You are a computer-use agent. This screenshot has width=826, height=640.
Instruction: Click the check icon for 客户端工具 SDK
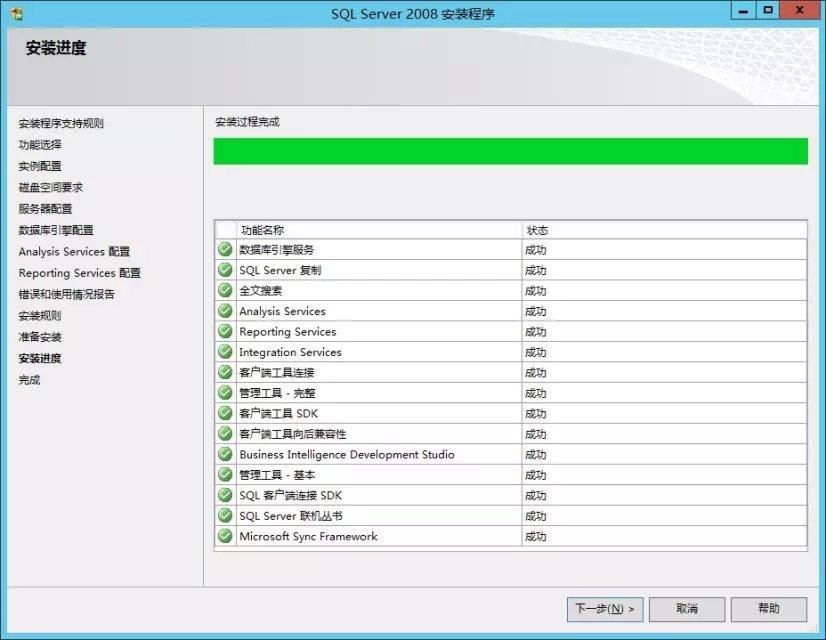click(x=225, y=413)
